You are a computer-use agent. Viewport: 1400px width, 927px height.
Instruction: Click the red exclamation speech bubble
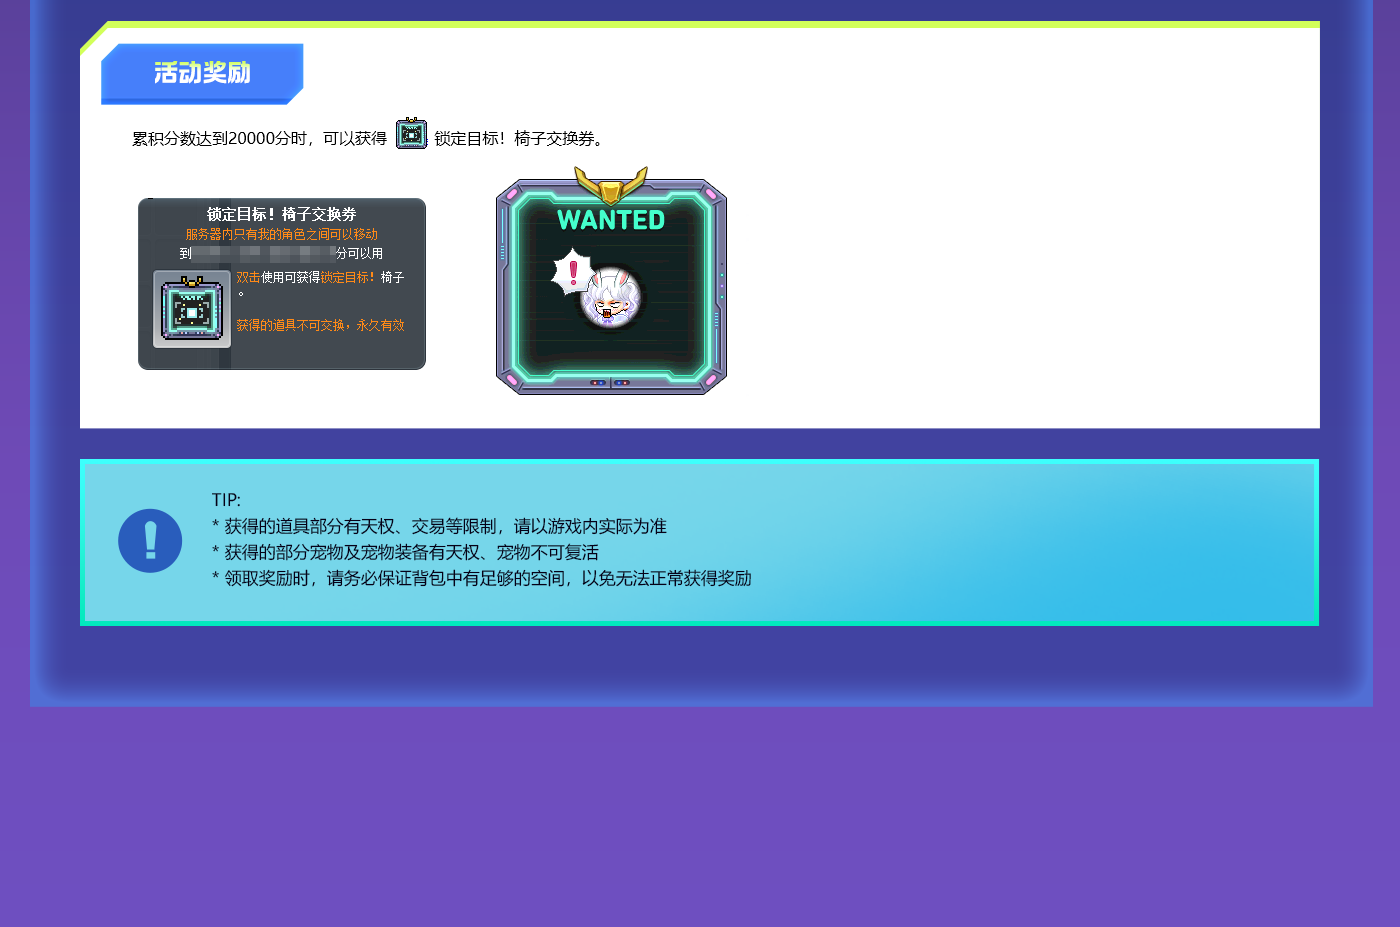573,271
